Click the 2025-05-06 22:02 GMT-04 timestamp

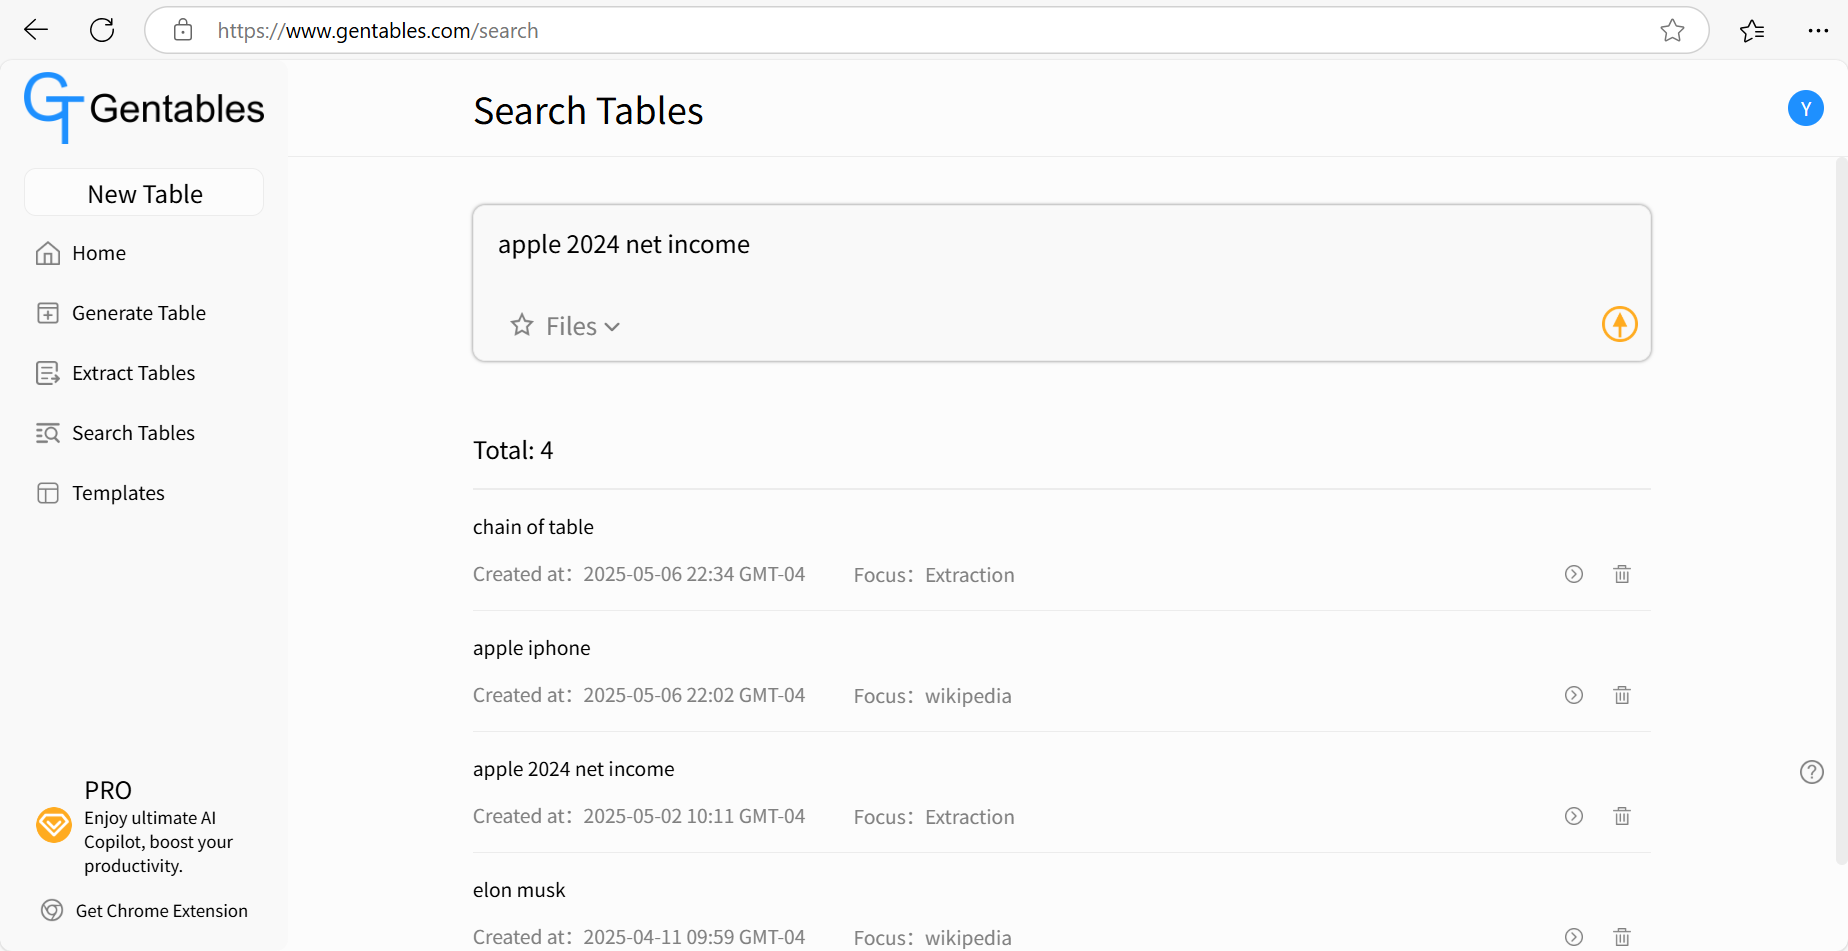694,695
